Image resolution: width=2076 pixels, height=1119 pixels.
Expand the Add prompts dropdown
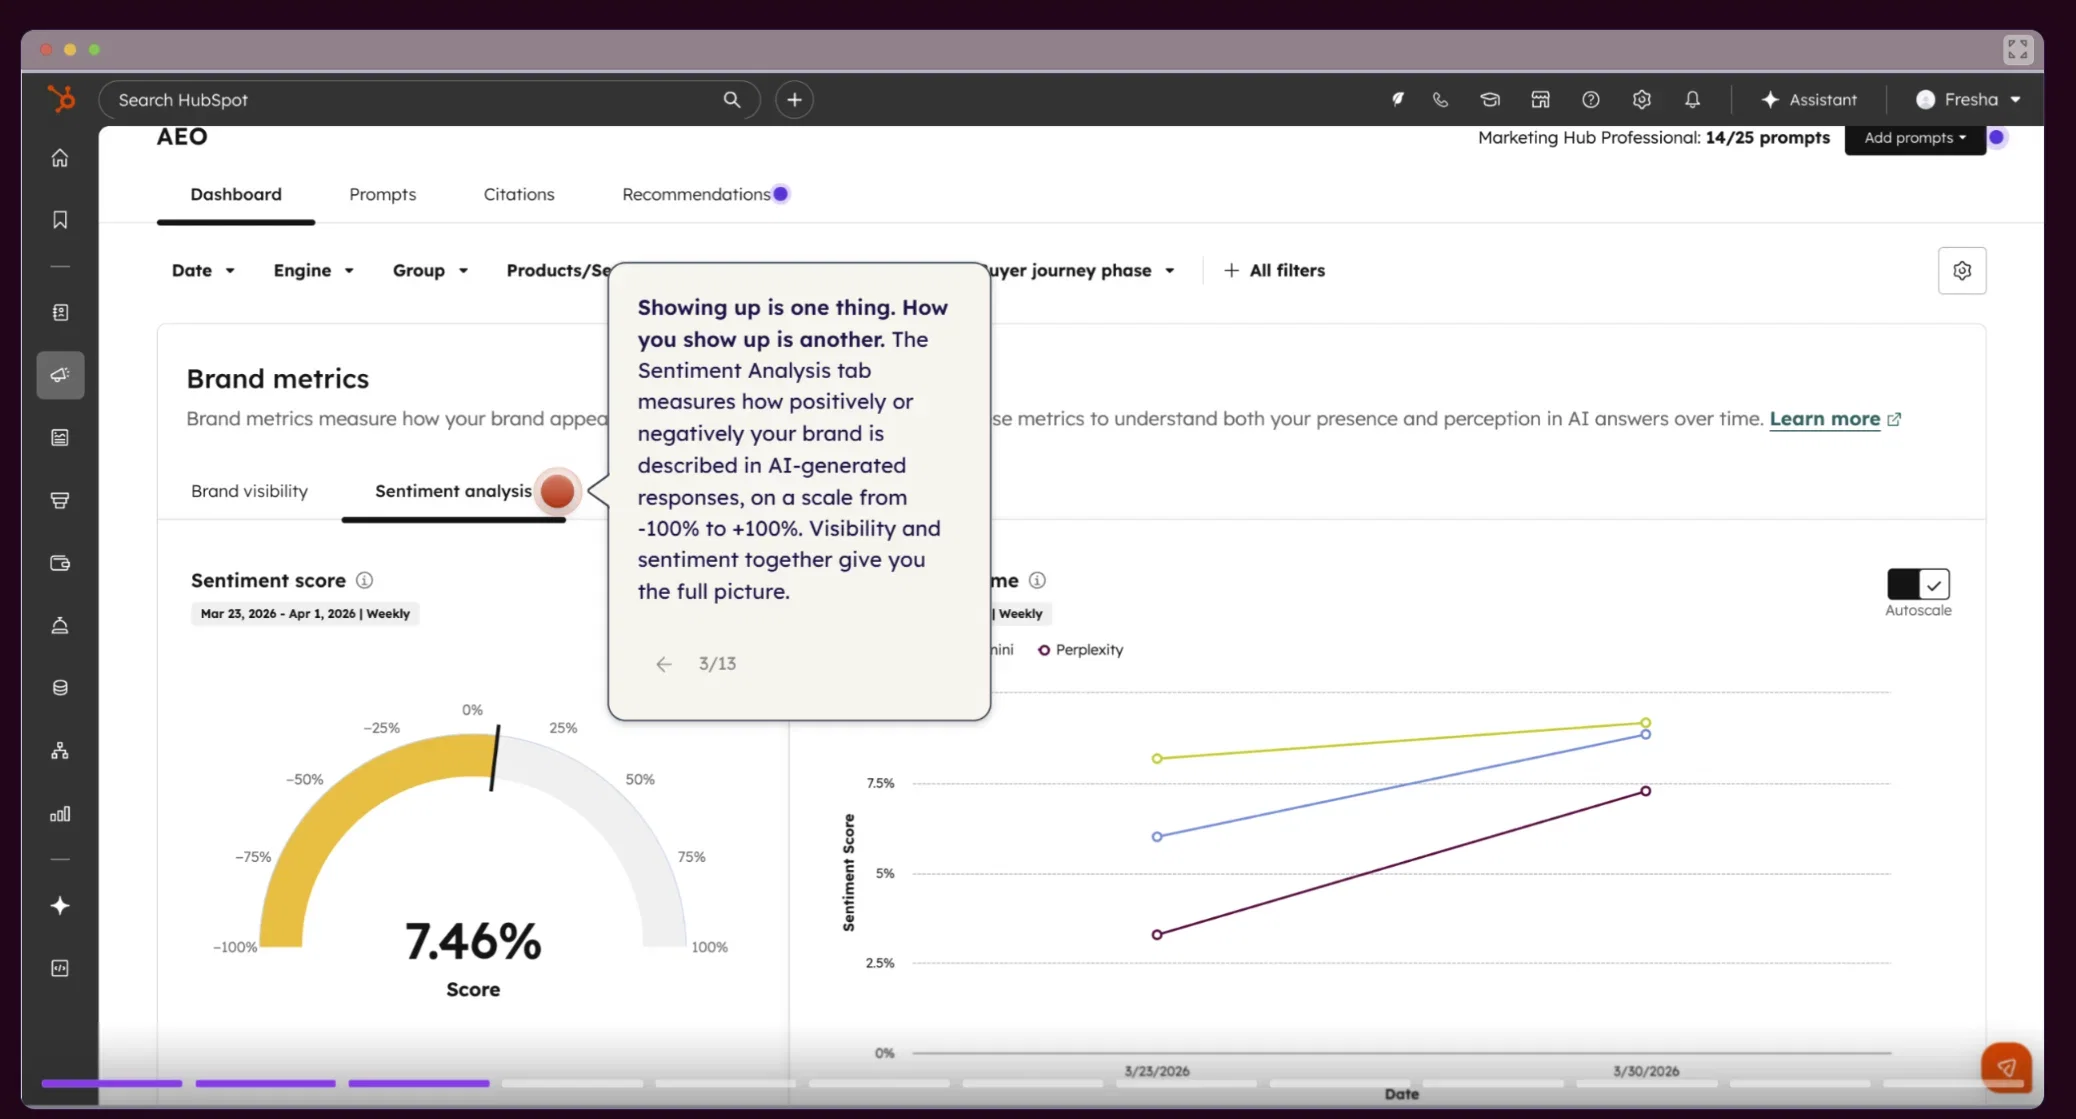click(1915, 138)
